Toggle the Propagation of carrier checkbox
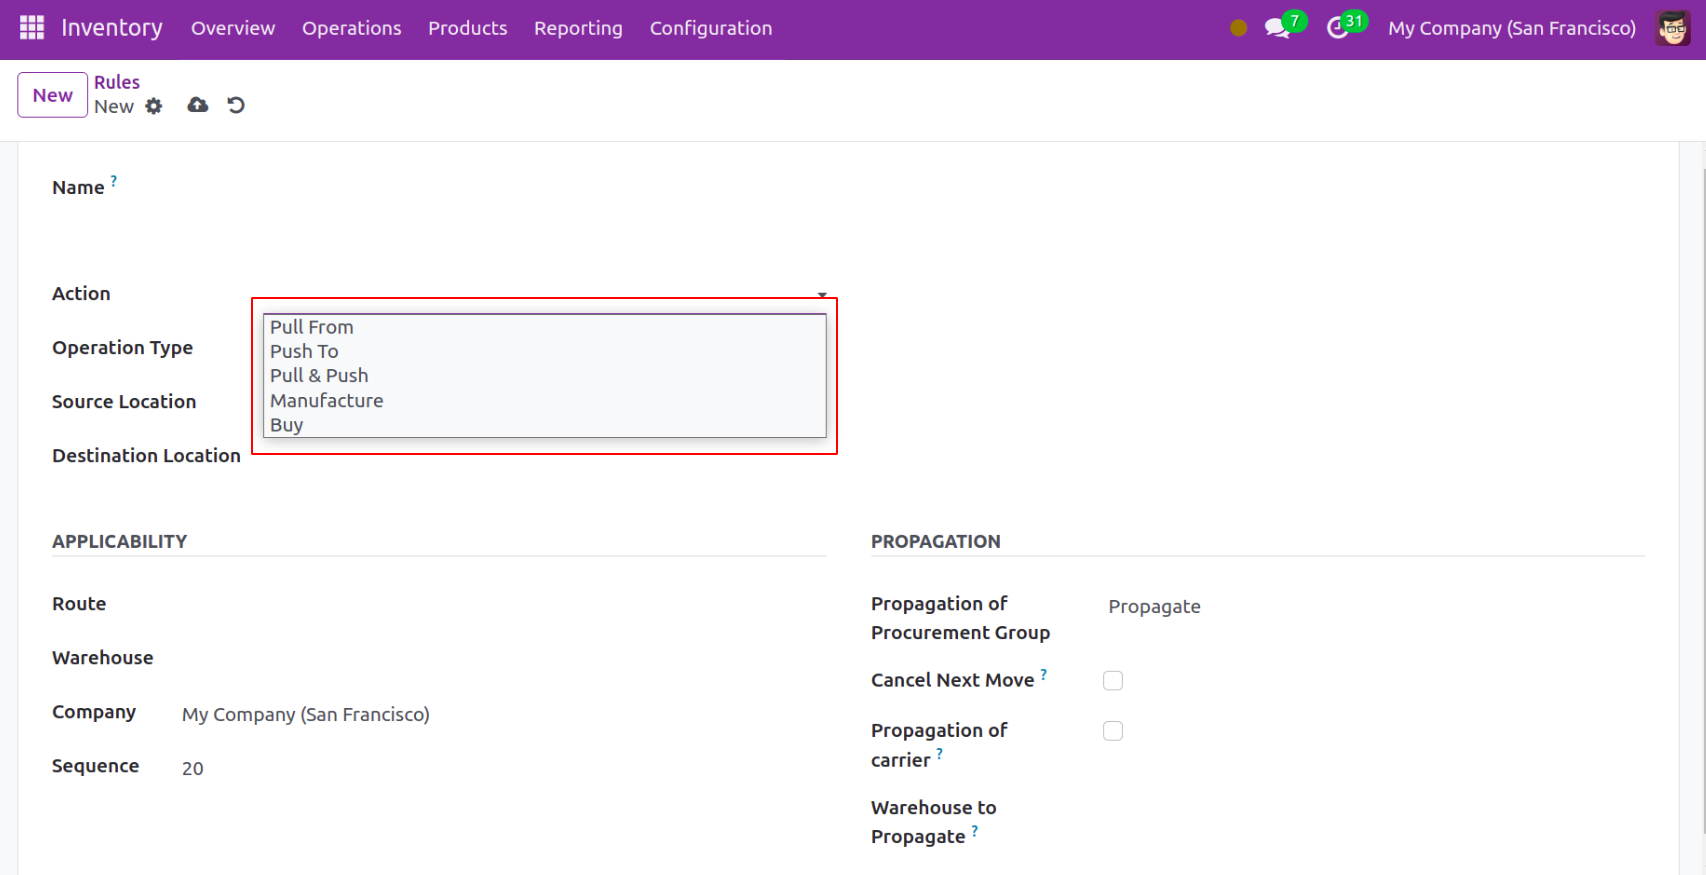This screenshot has height=875, width=1706. click(x=1112, y=731)
